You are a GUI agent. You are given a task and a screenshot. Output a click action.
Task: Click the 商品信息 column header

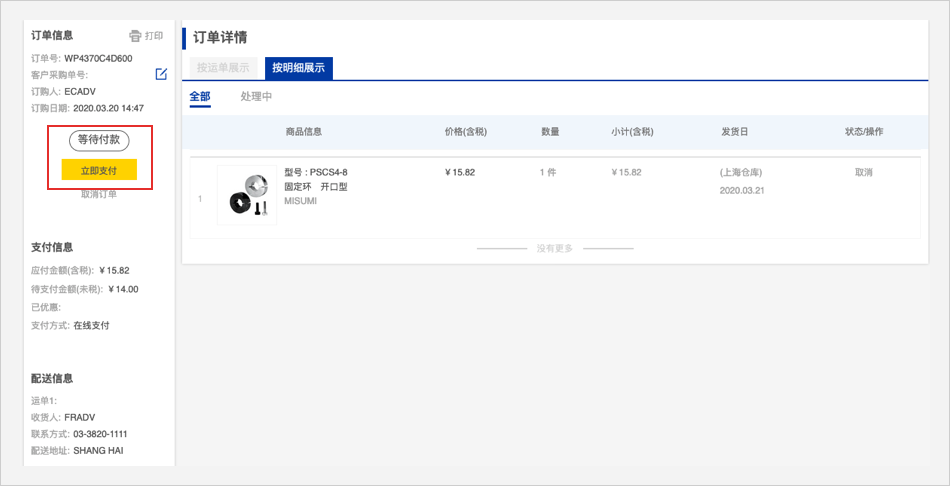(x=303, y=132)
